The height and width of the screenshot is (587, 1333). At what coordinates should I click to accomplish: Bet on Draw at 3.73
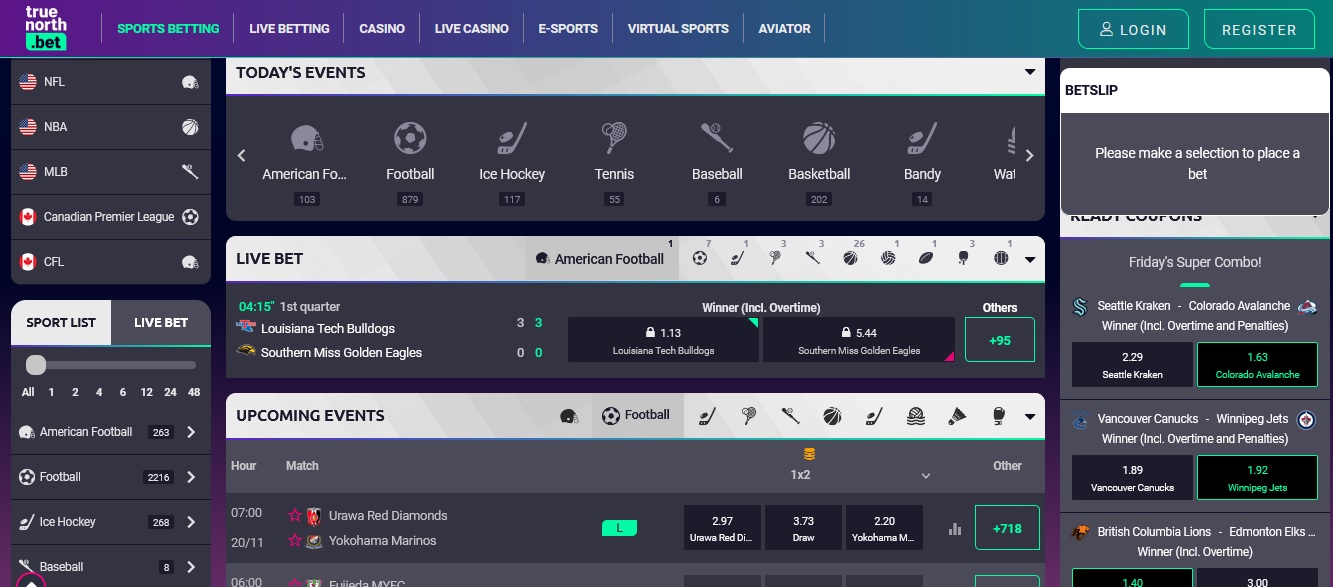coord(803,528)
